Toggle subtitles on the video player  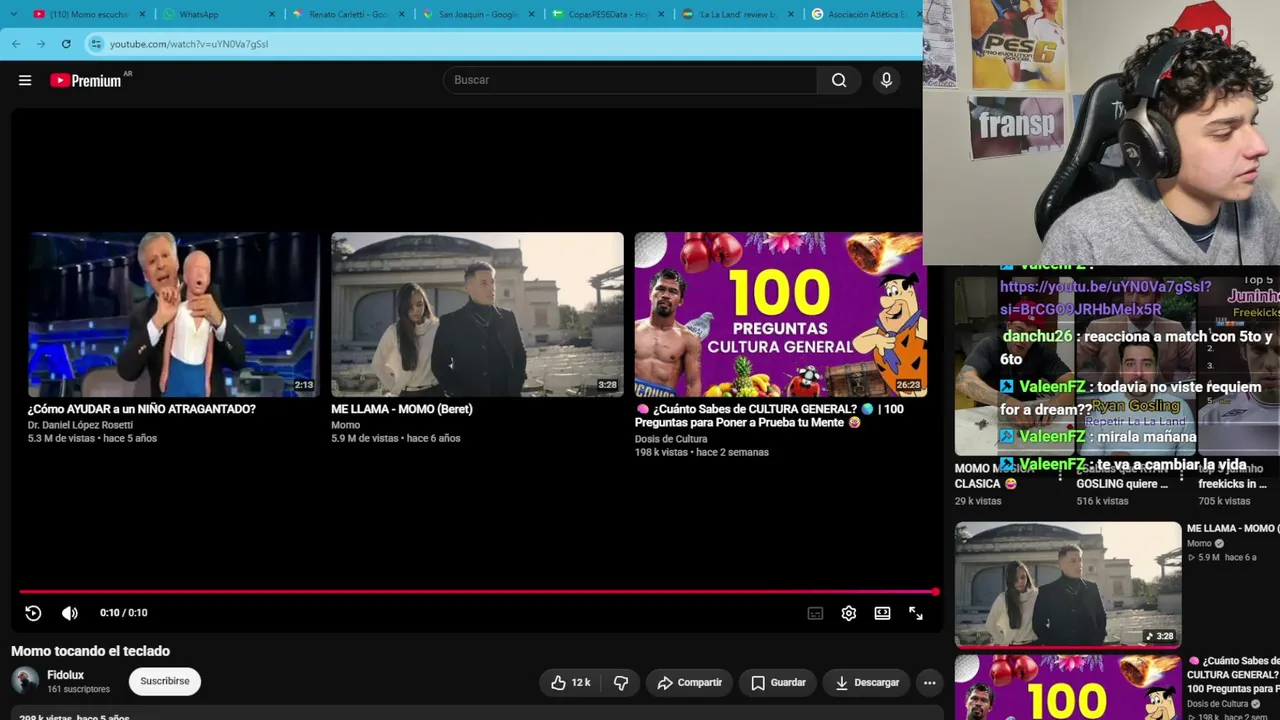(x=815, y=613)
